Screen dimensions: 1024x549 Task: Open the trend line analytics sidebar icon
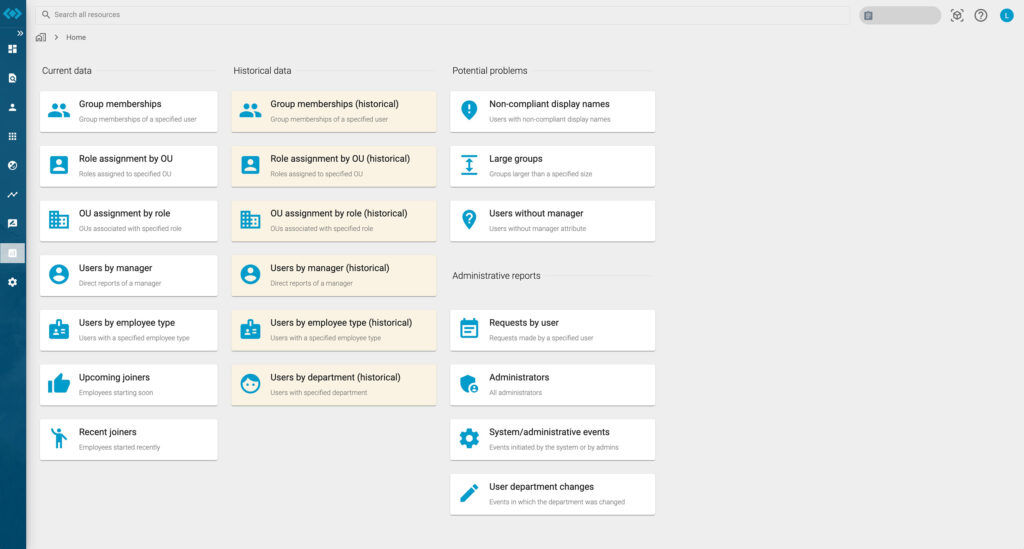point(12,195)
